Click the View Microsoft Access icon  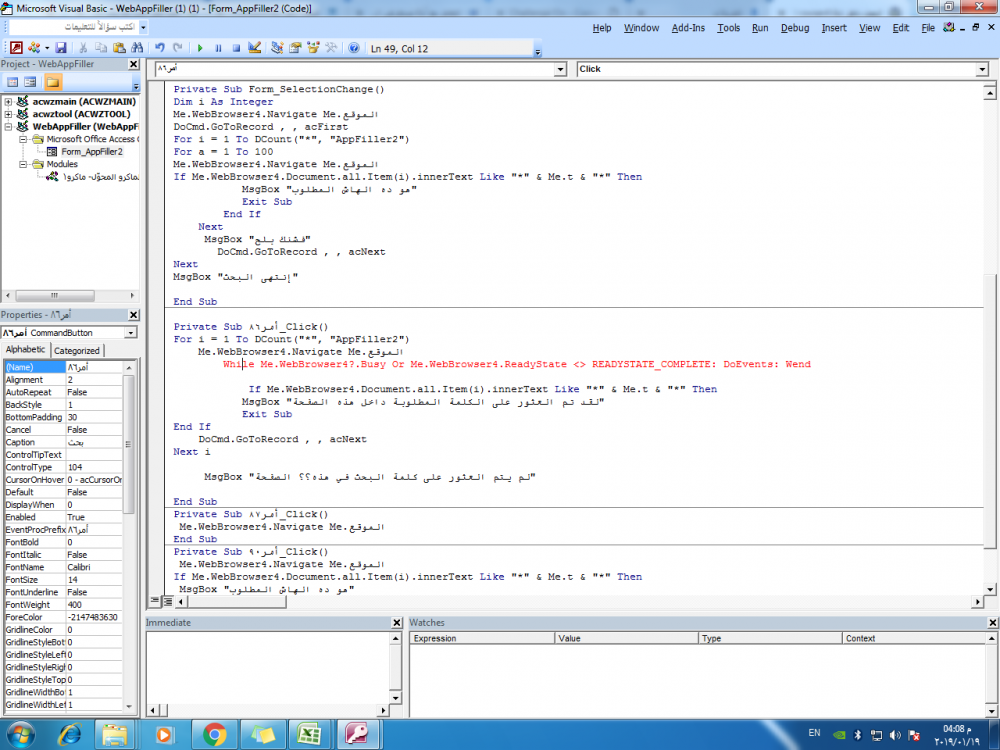point(16,48)
